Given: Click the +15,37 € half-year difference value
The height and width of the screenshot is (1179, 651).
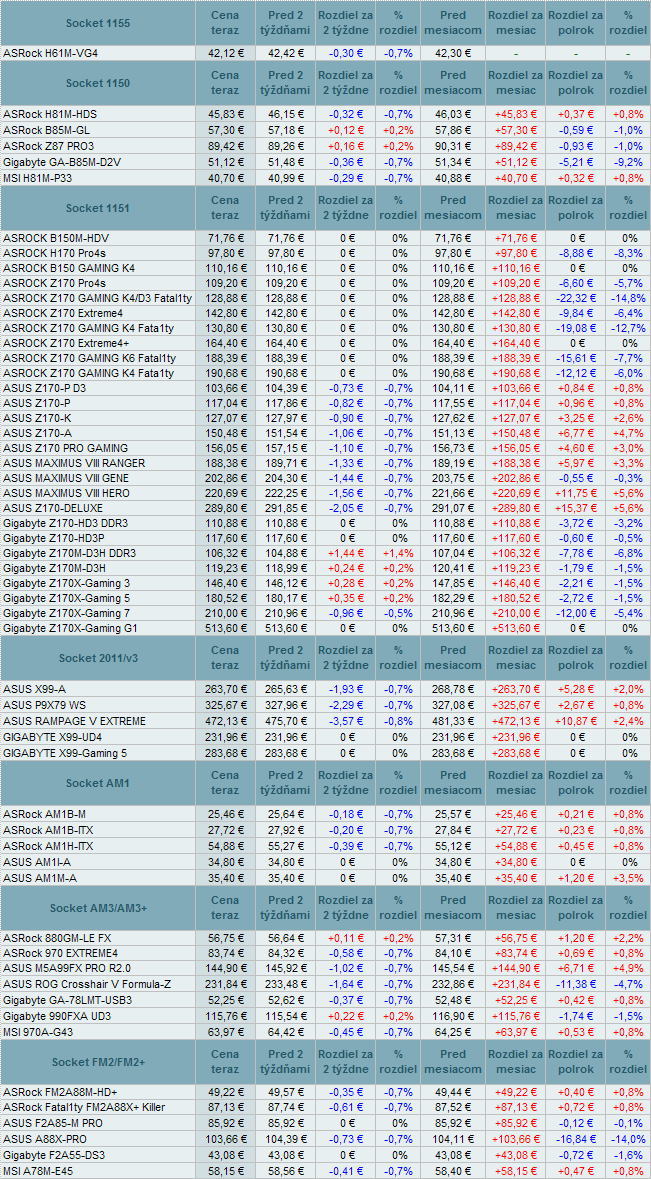Looking at the screenshot, I should (x=577, y=508).
